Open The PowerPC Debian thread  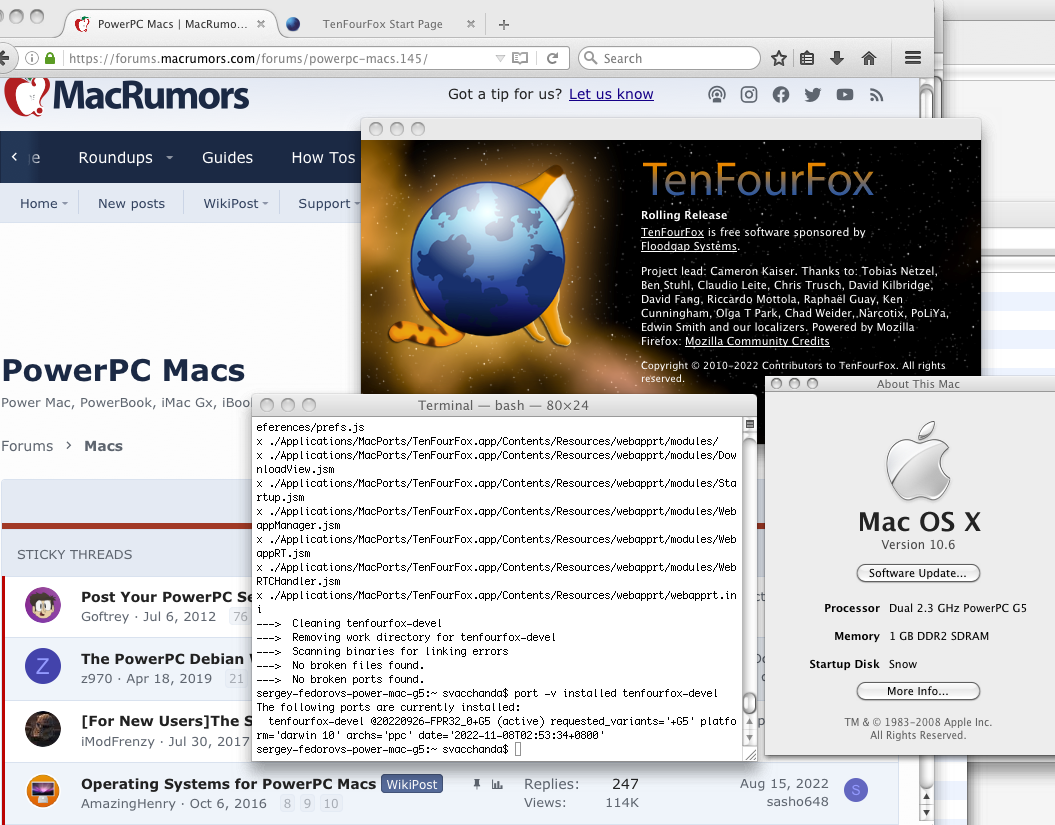[166, 659]
